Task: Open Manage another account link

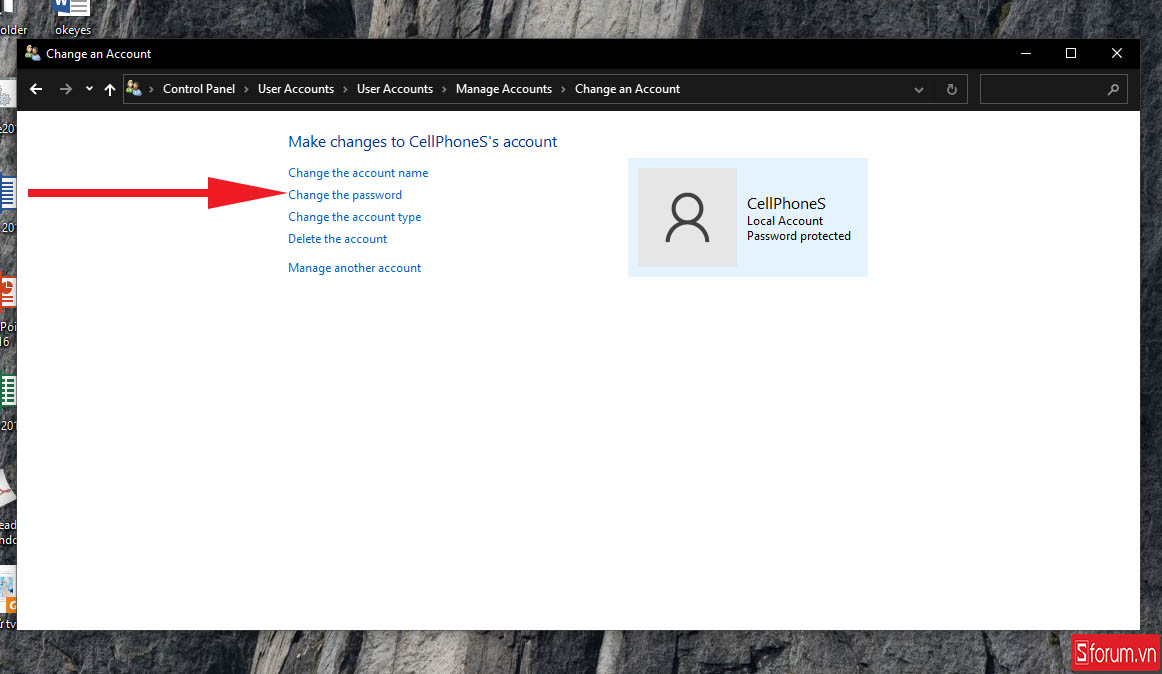Action: point(354,268)
